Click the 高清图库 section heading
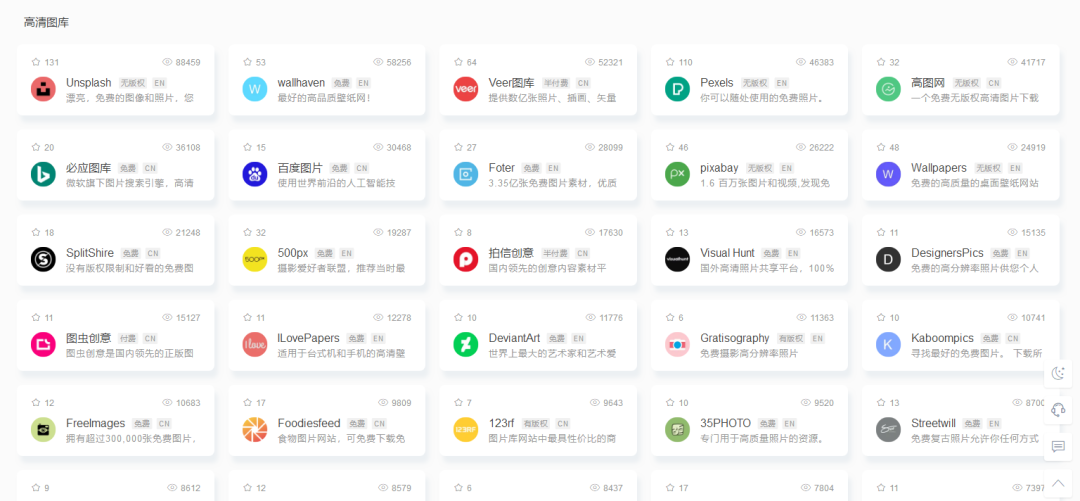This screenshot has width=1080, height=501. (x=46, y=23)
